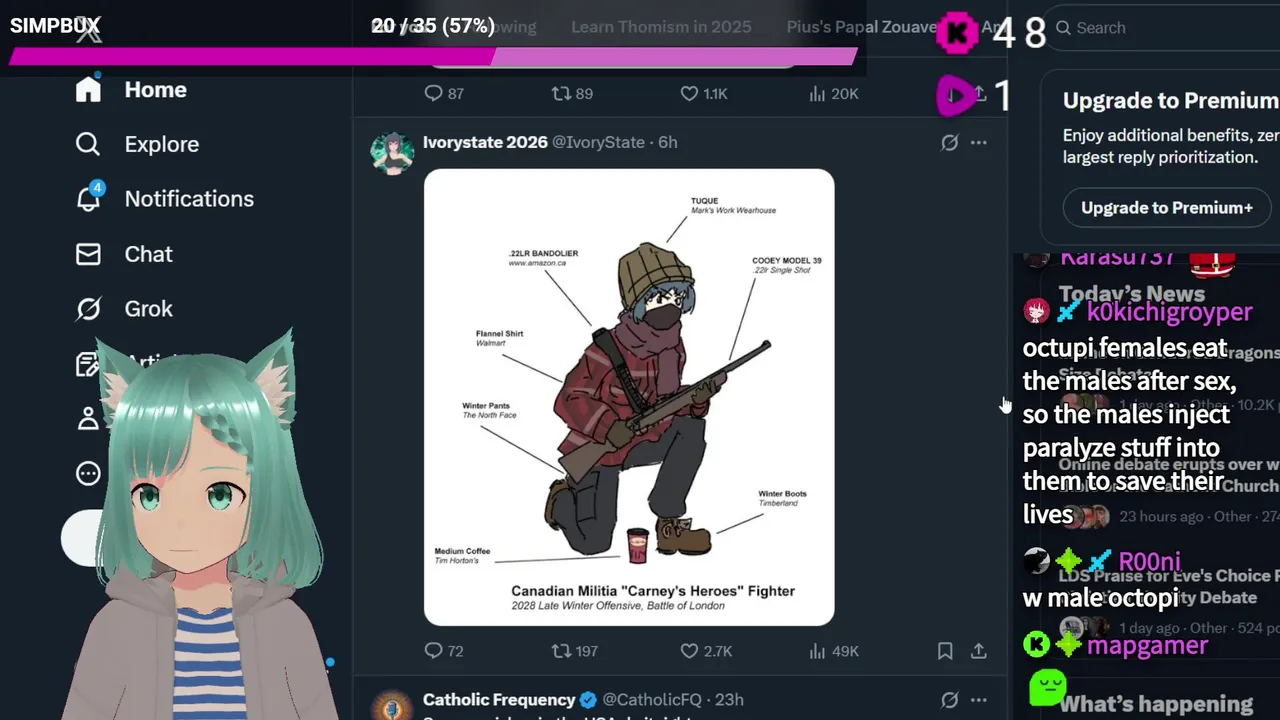Viewport: 1280px width, 720px height.
Task: Open the Grok icon in sidebar
Action: pos(88,309)
